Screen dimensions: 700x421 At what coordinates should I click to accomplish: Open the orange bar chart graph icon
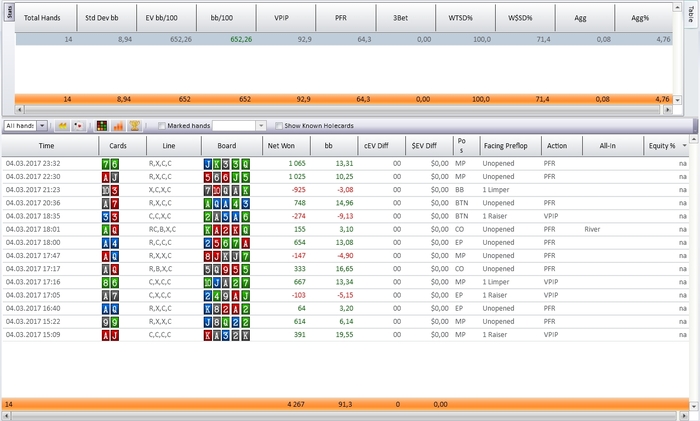118,126
